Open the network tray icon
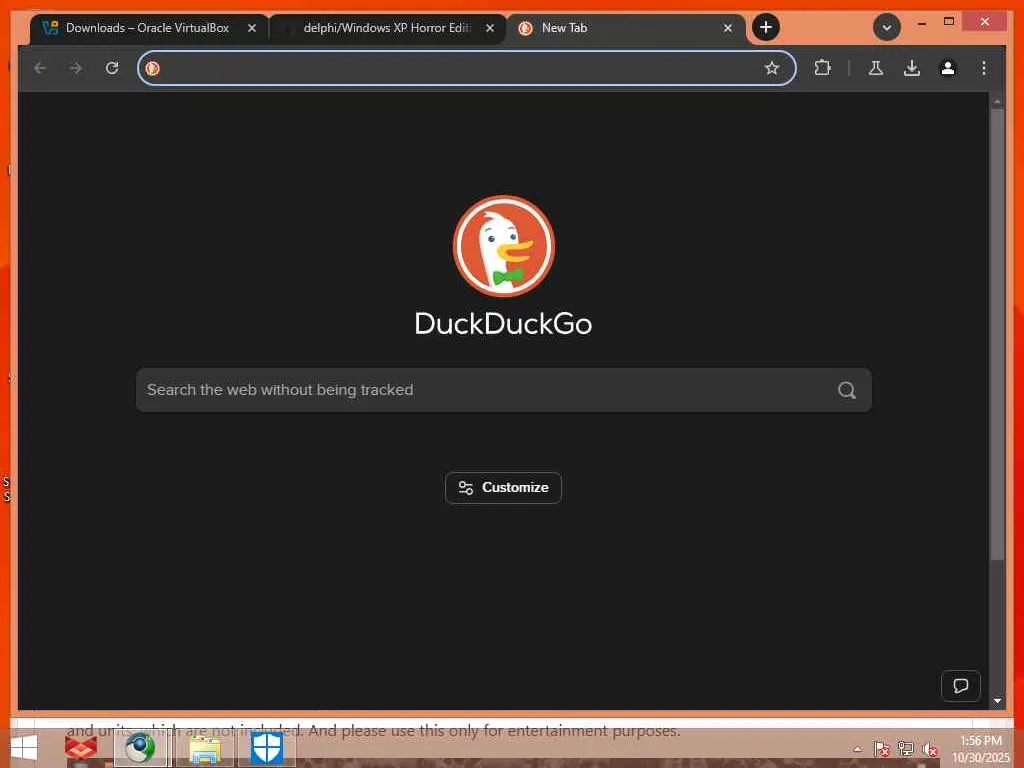This screenshot has width=1024, height=768. 905,749
